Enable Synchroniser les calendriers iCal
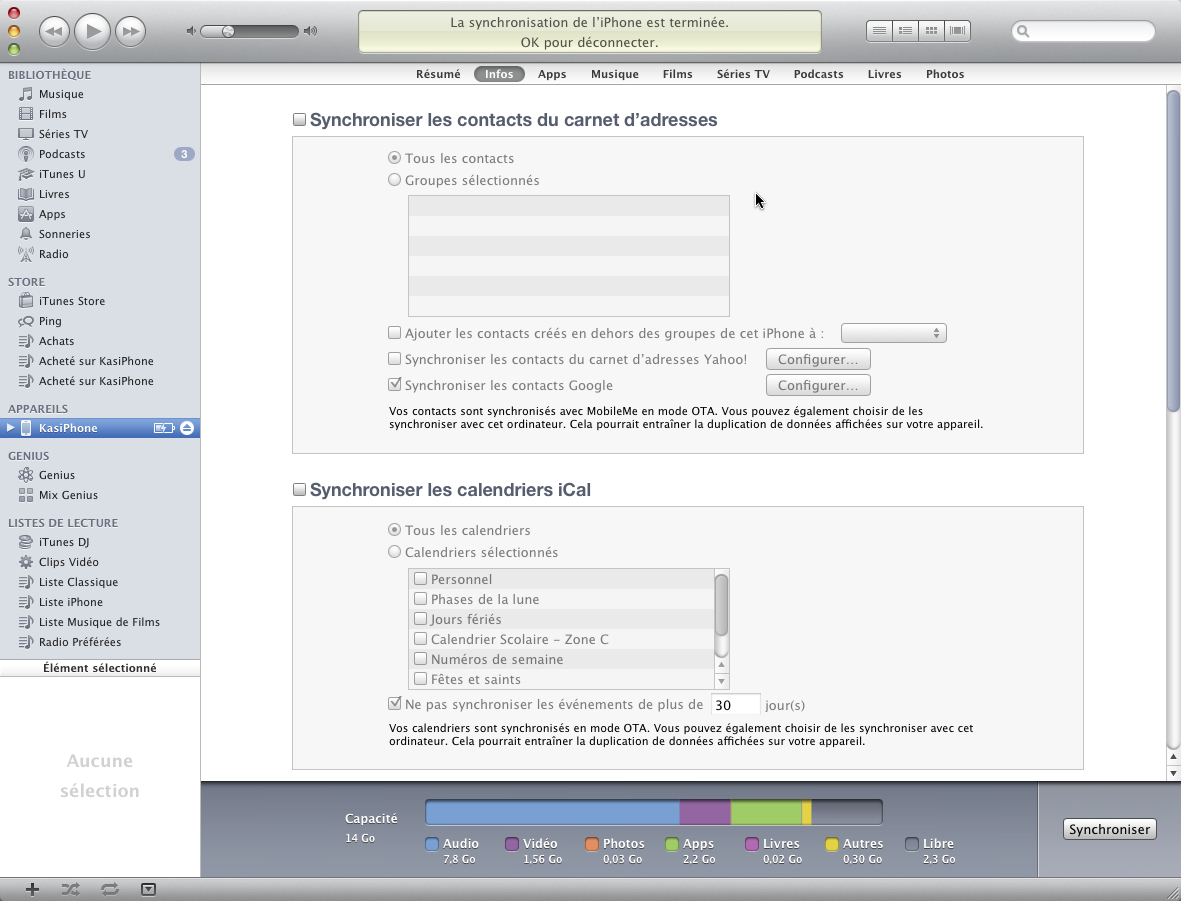 (299, 490)
